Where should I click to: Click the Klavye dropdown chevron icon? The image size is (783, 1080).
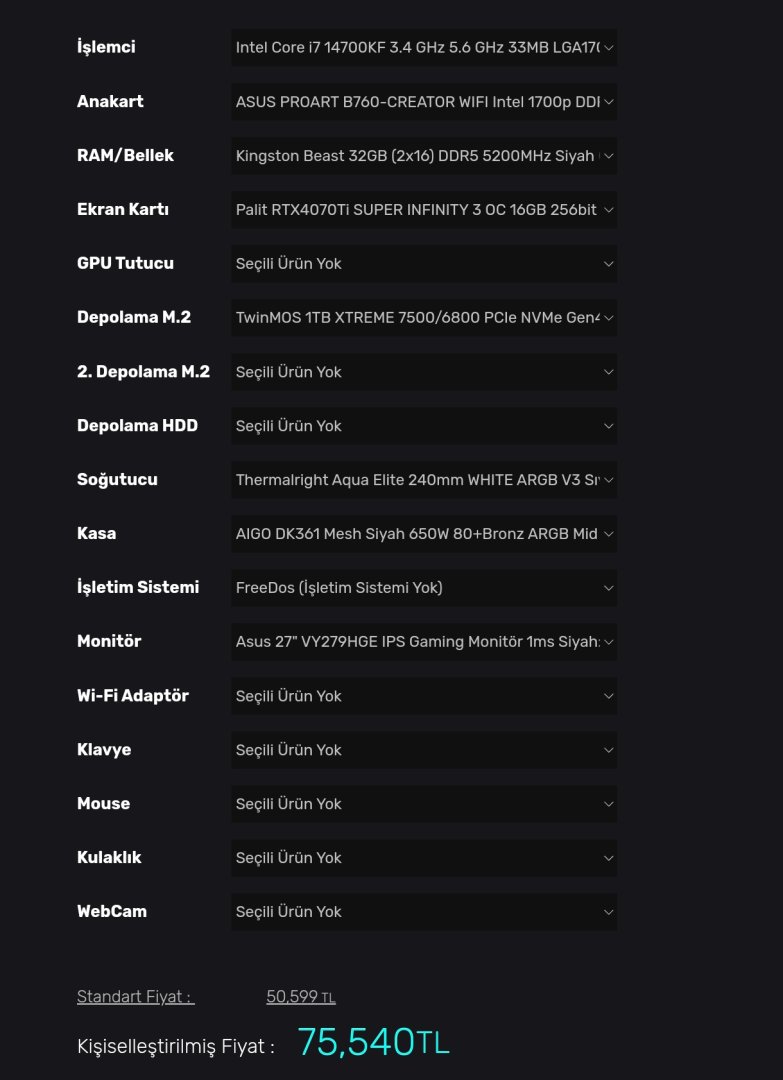[608, 749]
